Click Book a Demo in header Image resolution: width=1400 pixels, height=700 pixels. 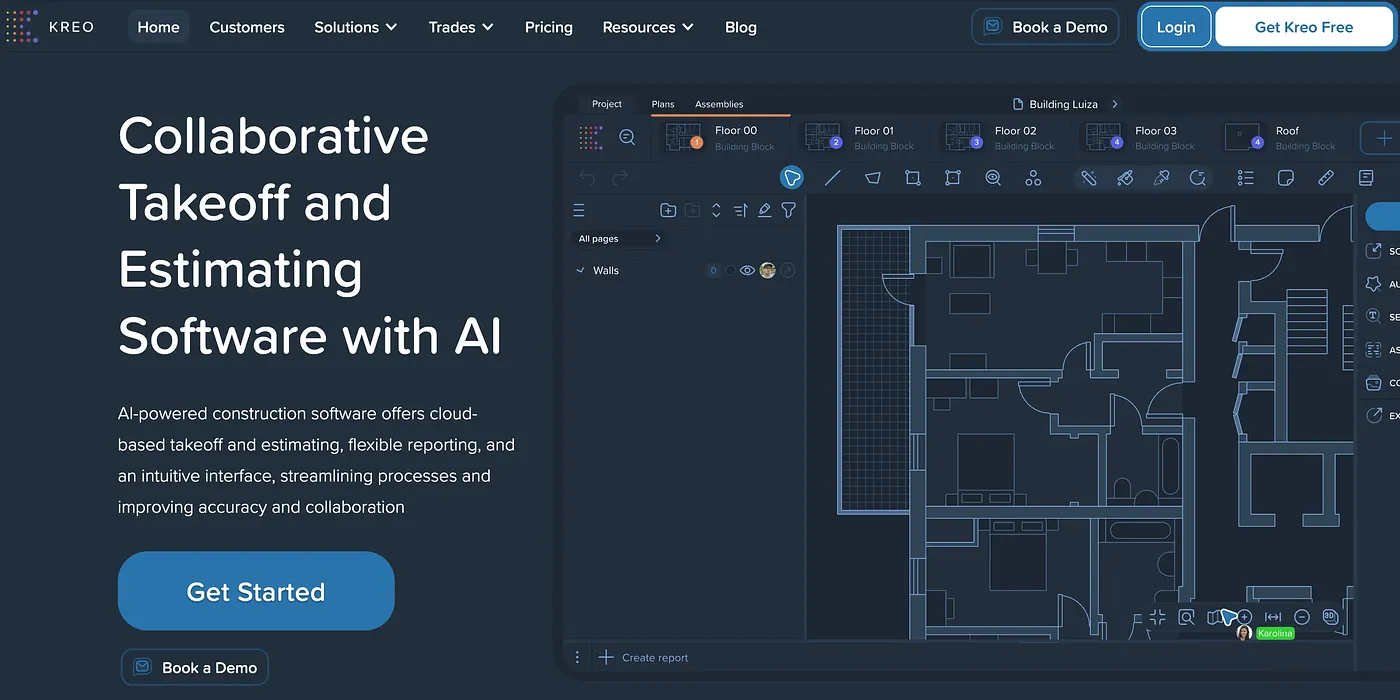click(x=1046, y=27)
